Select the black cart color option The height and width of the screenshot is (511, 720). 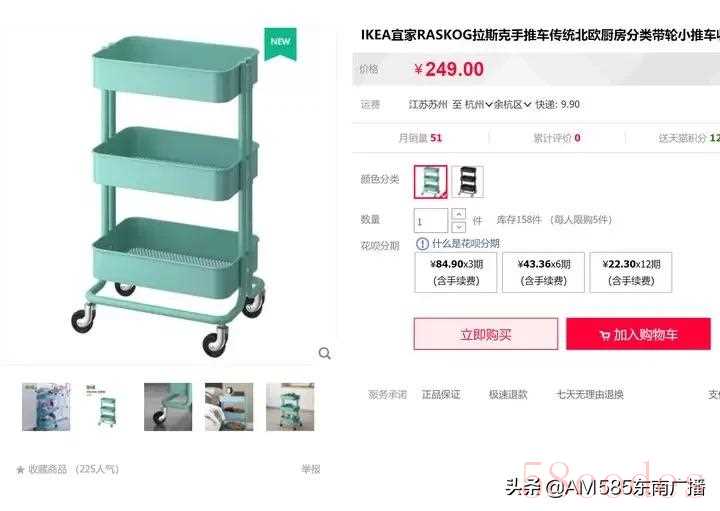tap(467, 182)
